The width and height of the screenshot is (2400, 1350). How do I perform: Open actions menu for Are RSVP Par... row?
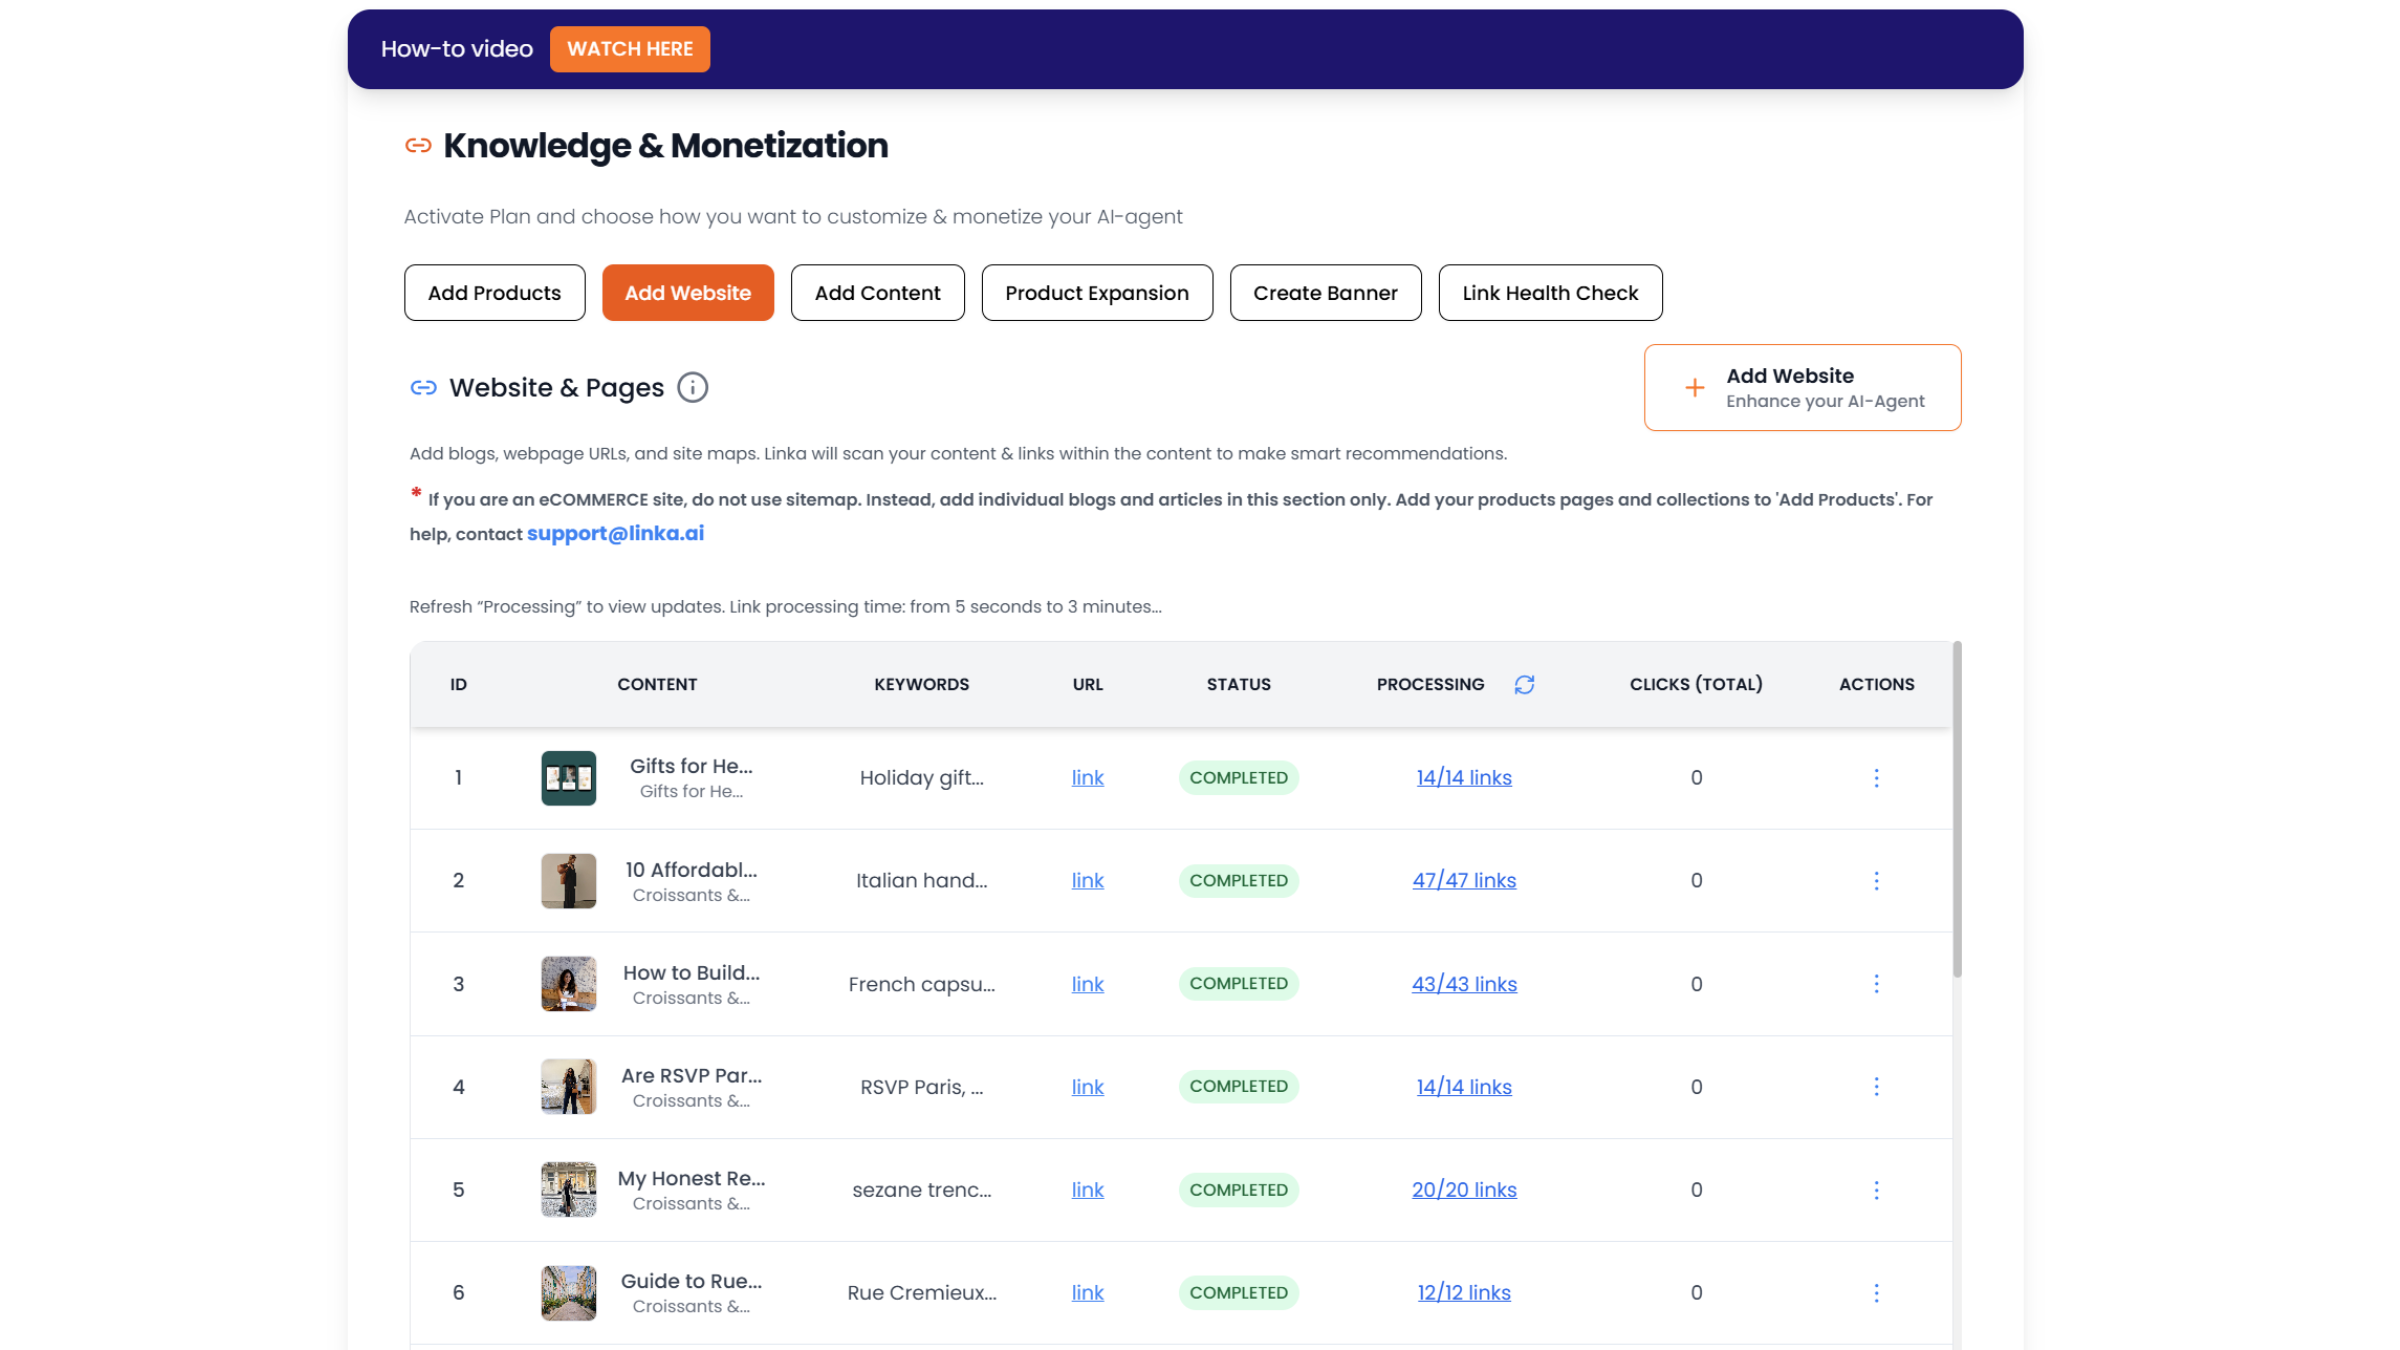click(x=1876, y=1087)
